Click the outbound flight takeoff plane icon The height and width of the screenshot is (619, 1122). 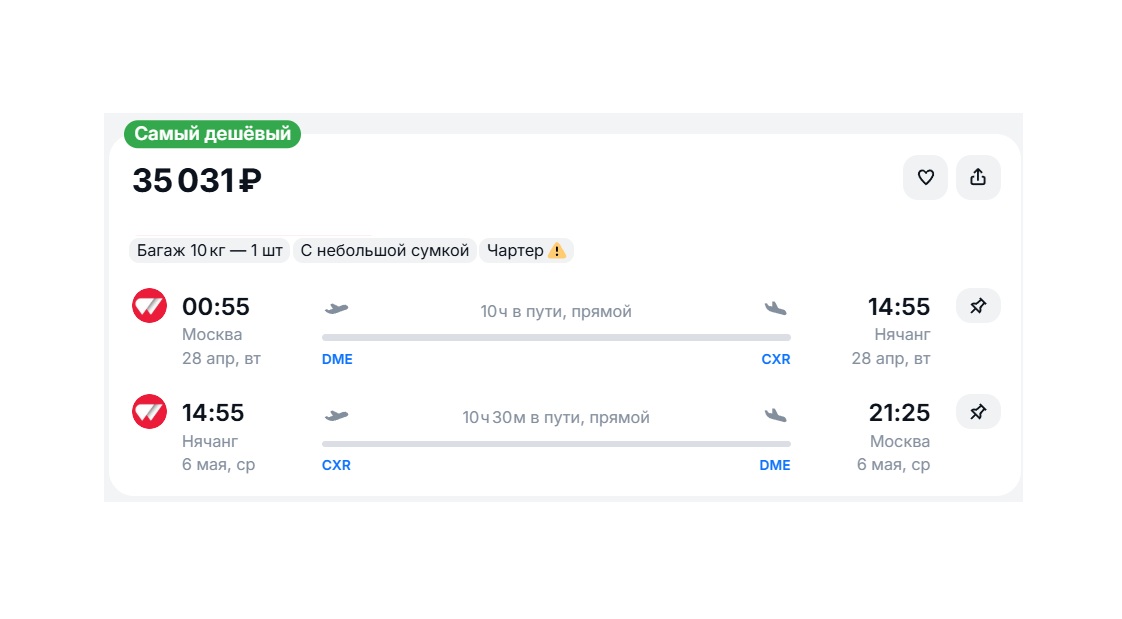coord(337,309)
